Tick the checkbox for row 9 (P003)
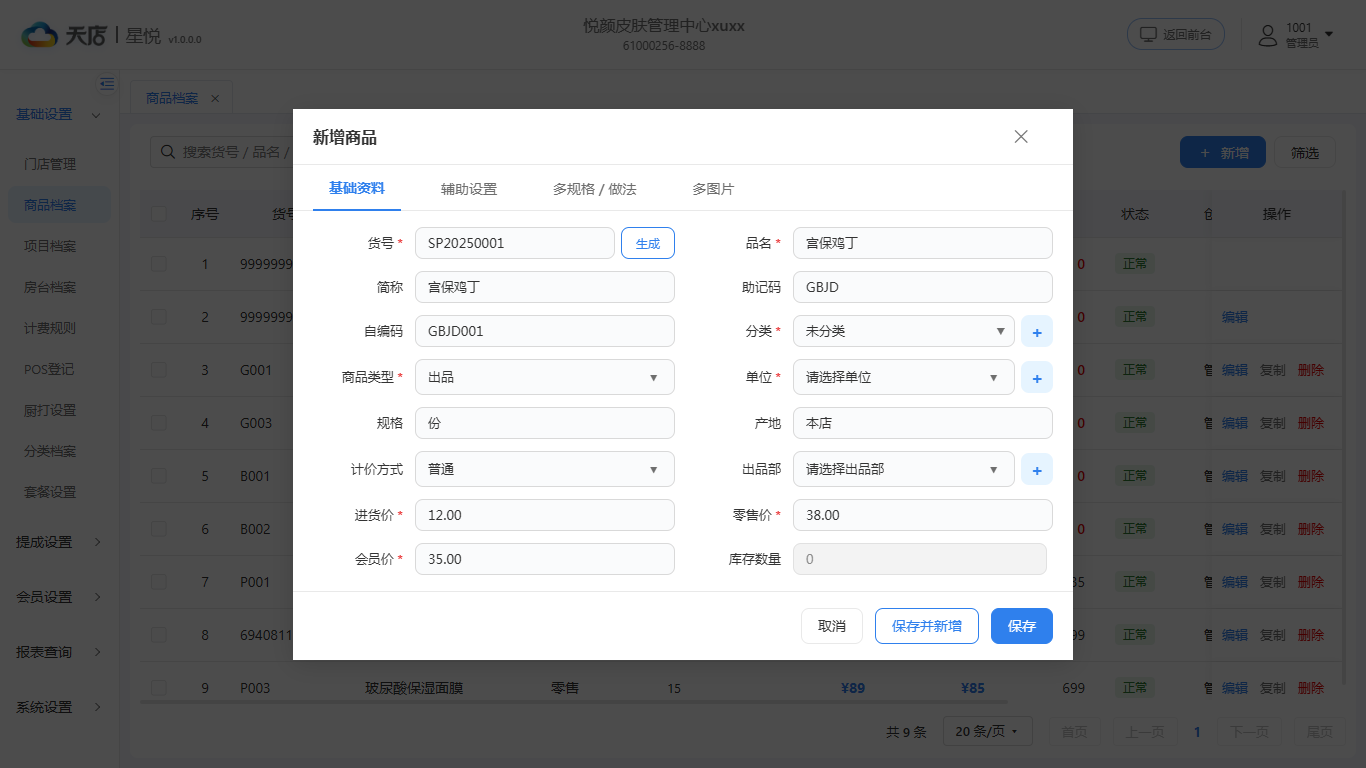Screen dimensions: 1366x768 point(159,688)
